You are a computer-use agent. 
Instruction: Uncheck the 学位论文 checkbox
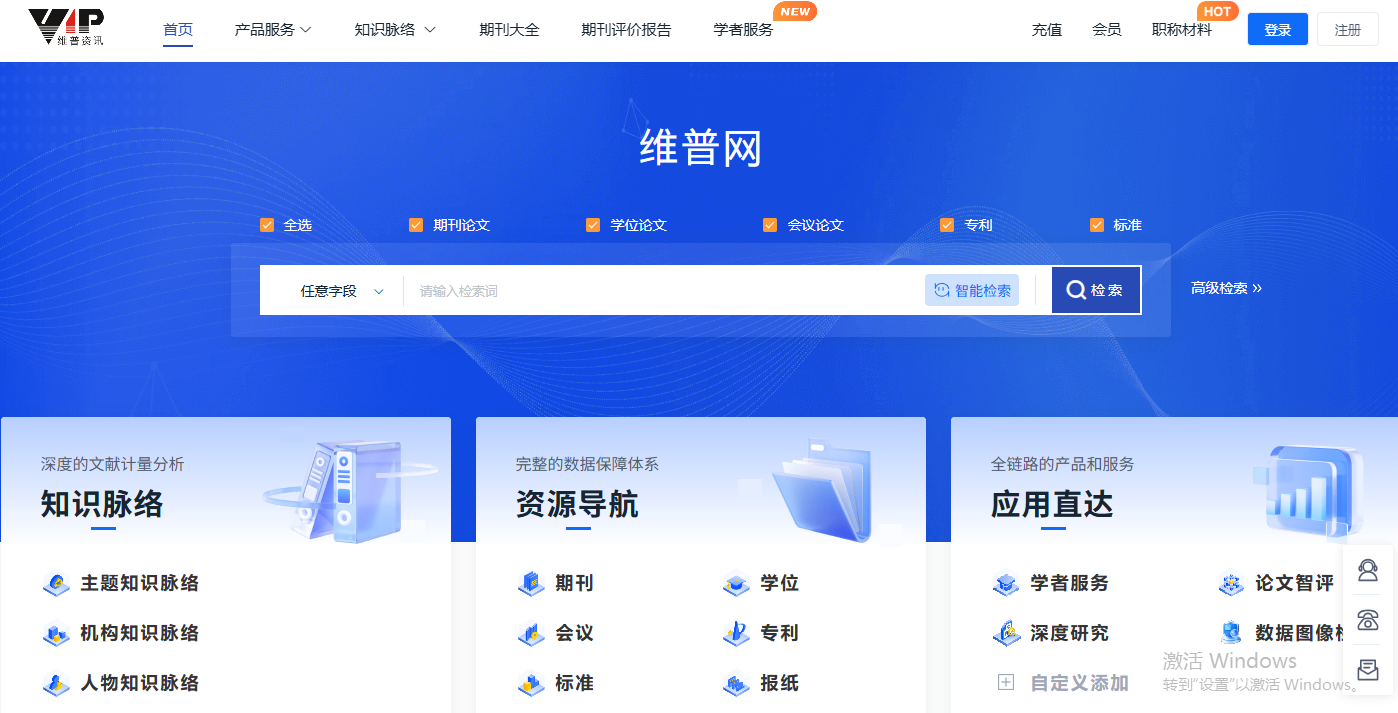[593, 225]
